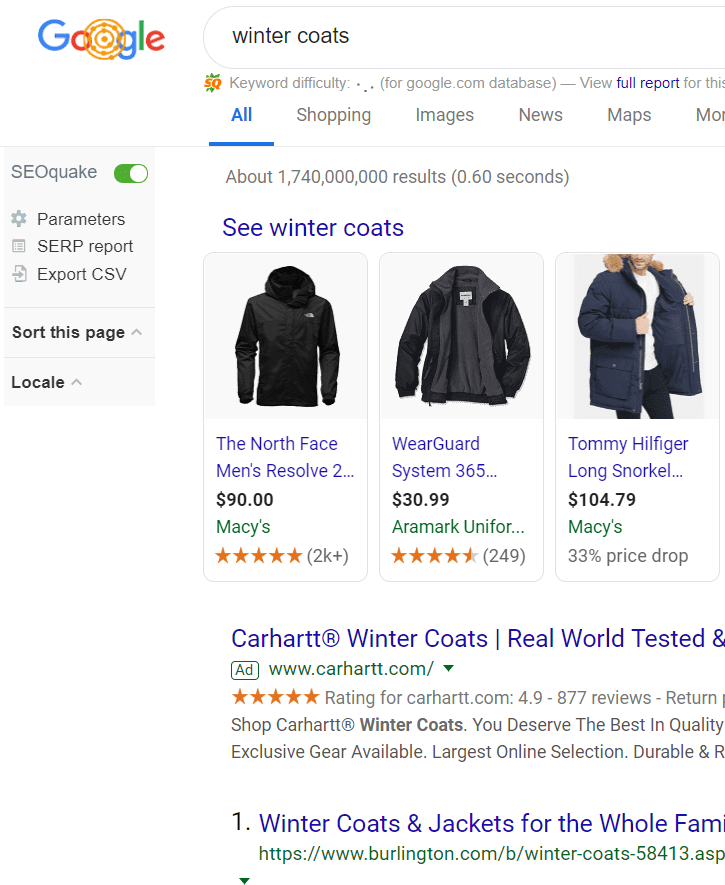725x885 pixels.
Task: Click the WearGuard System 365 coat image
Action: point(461,336)
